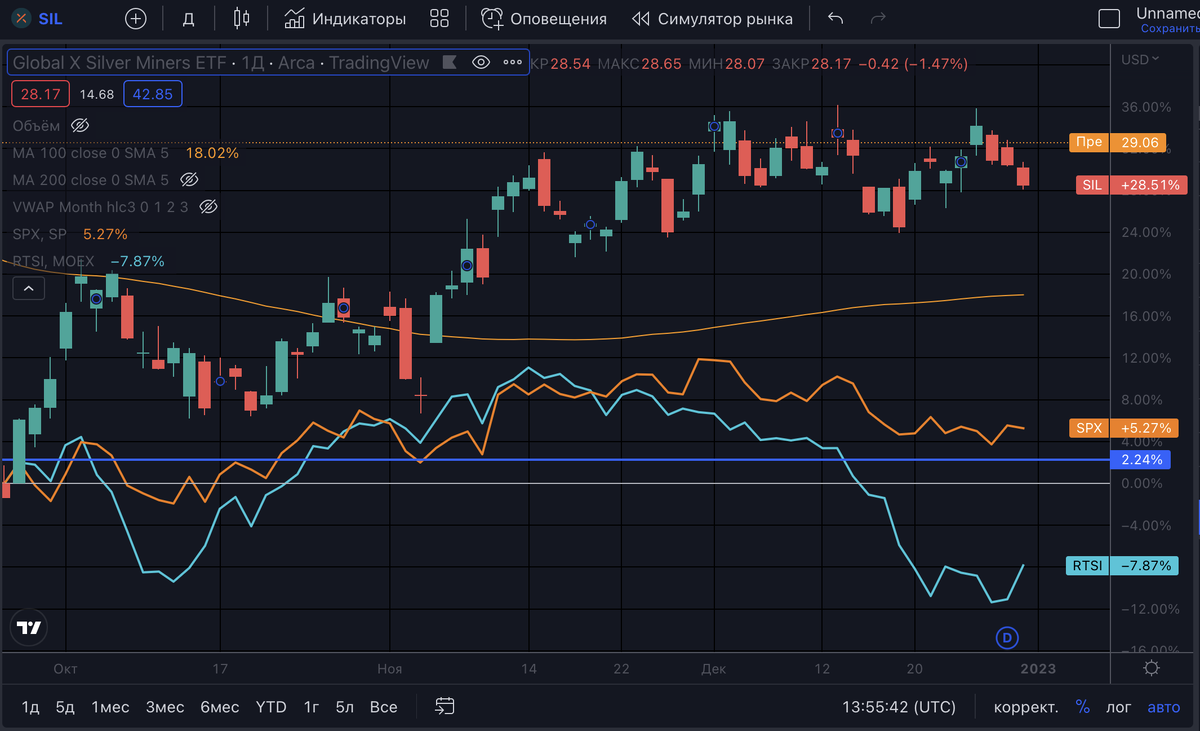Collapse the indicator legend list
The height and width of the screenshot is (731, 1200).
click(28, 289)
